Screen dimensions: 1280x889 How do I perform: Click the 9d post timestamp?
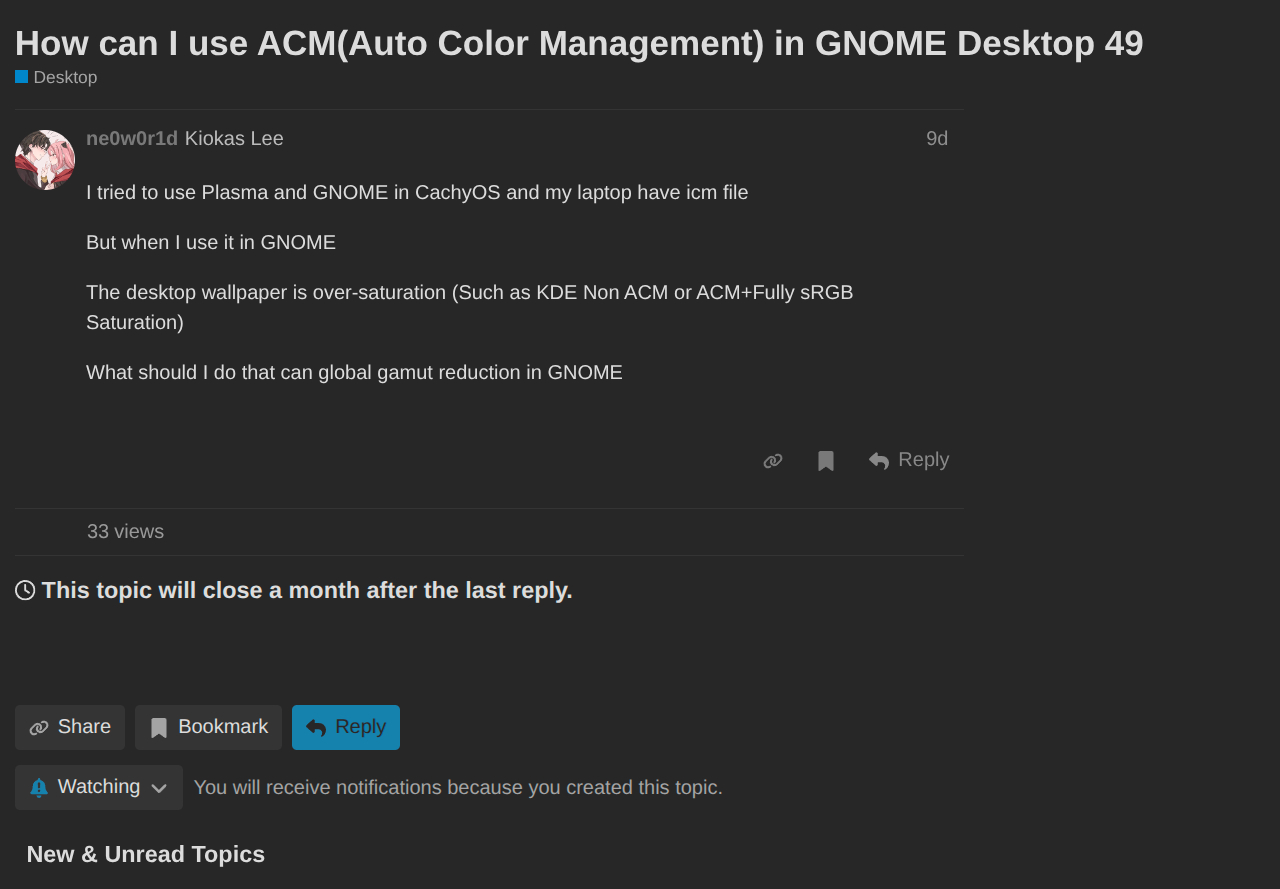click(x=937, y=139)
